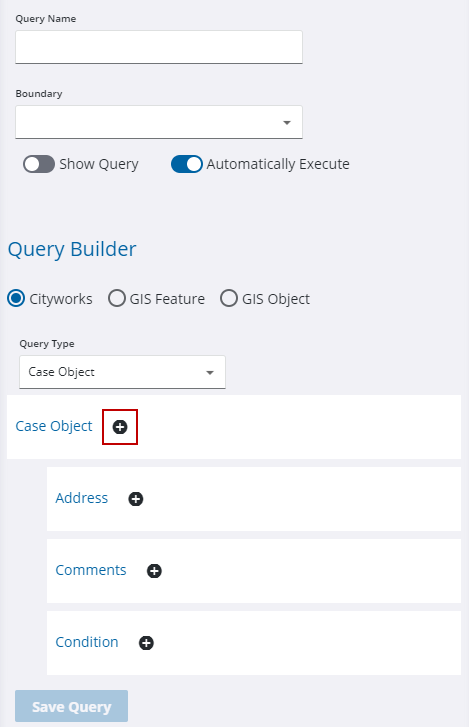470x727 pixels.
Task: Turn on the Show Query switch
Action: click(x=39, y=164)
